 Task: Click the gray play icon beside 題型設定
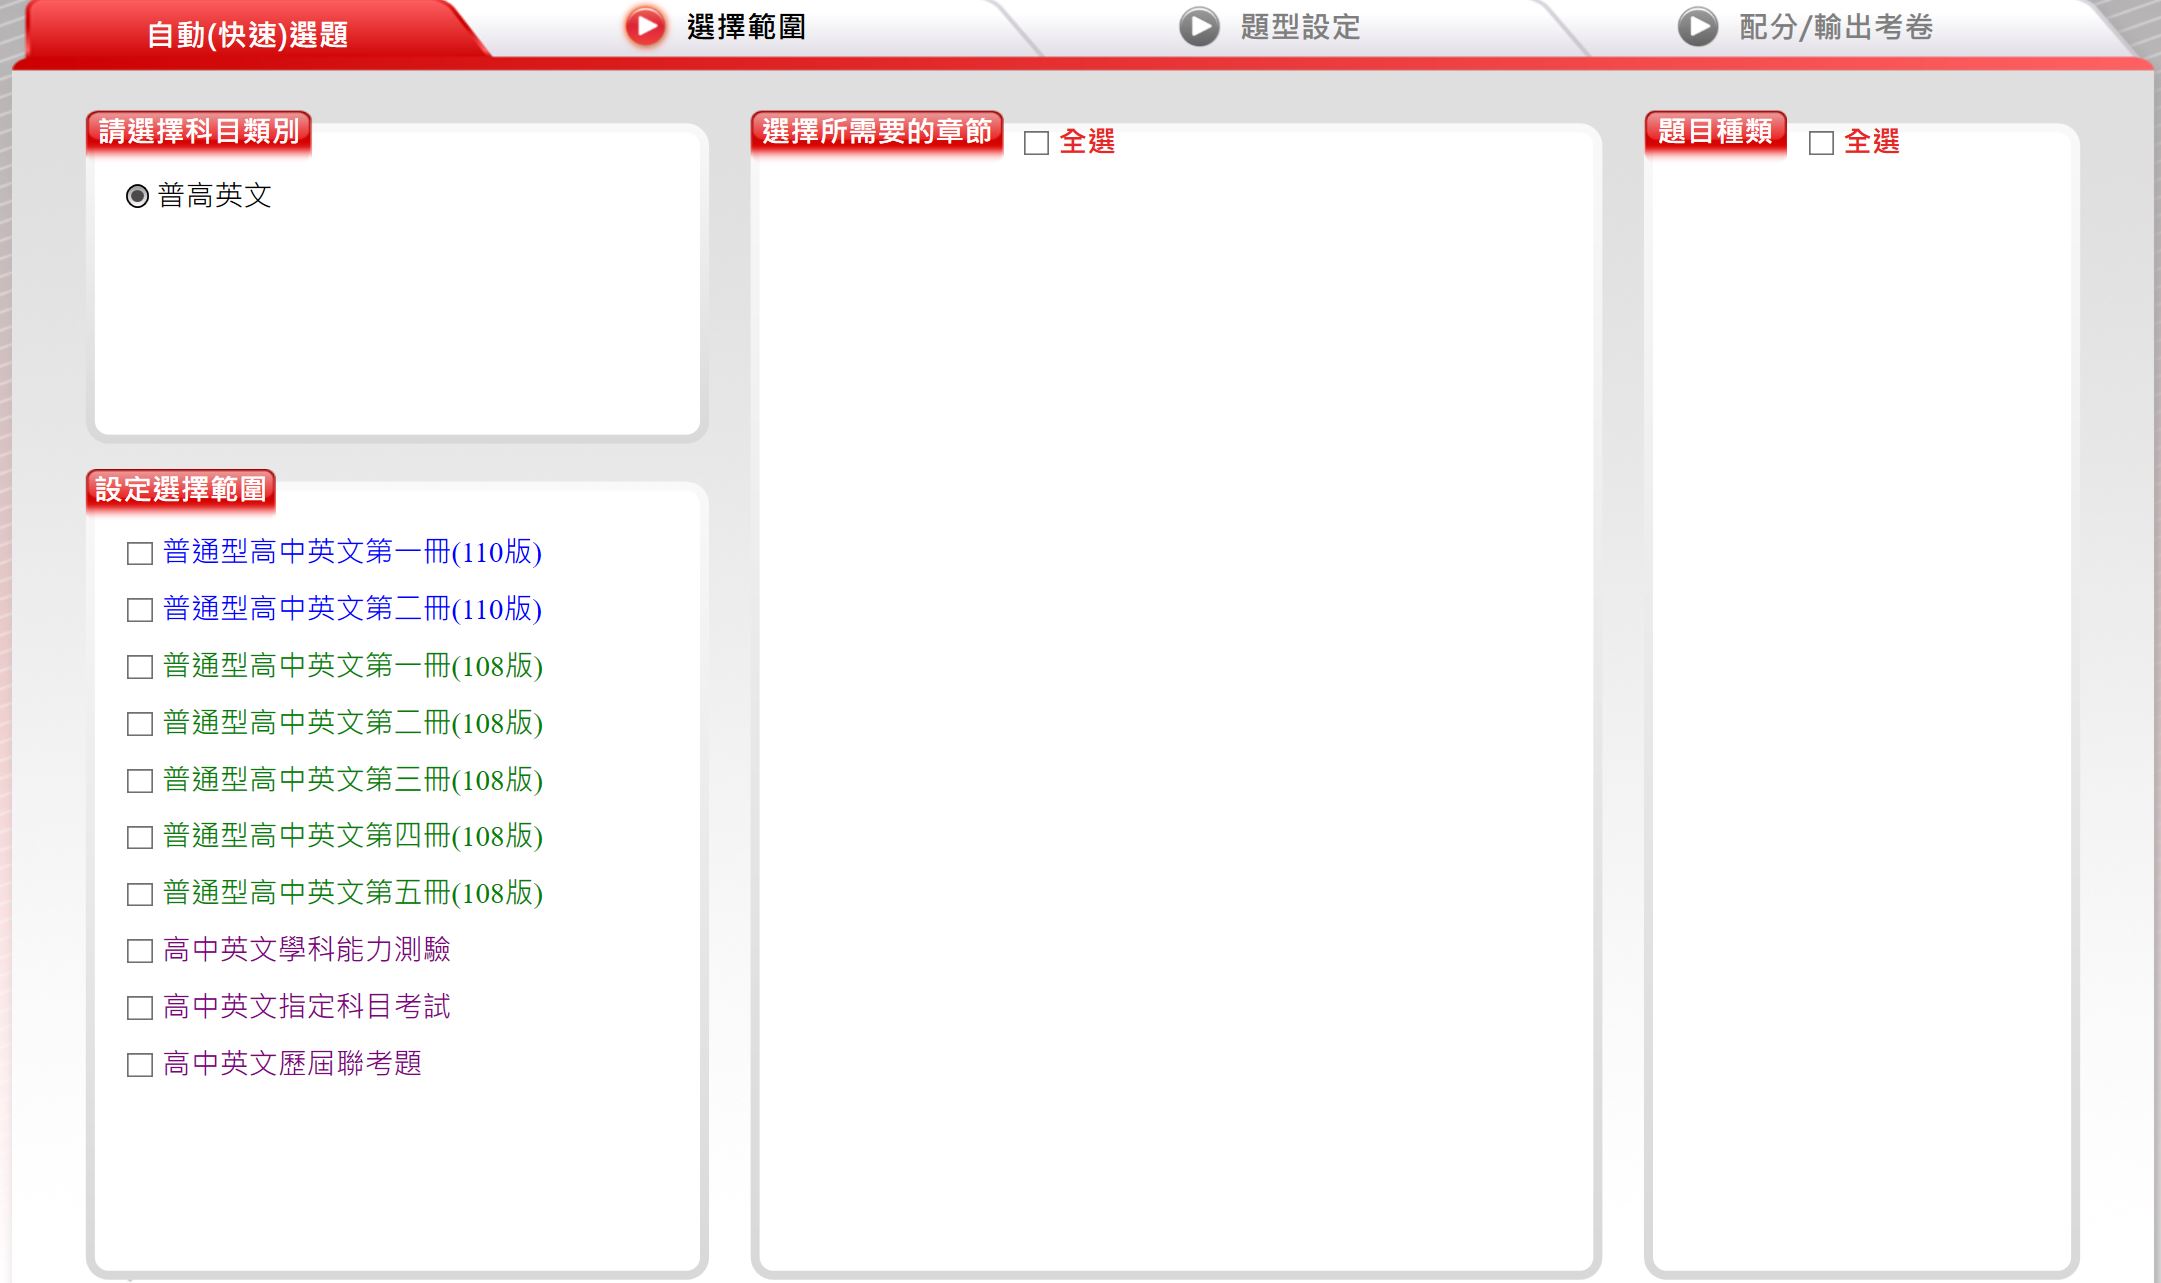[x=1199, y=27]
